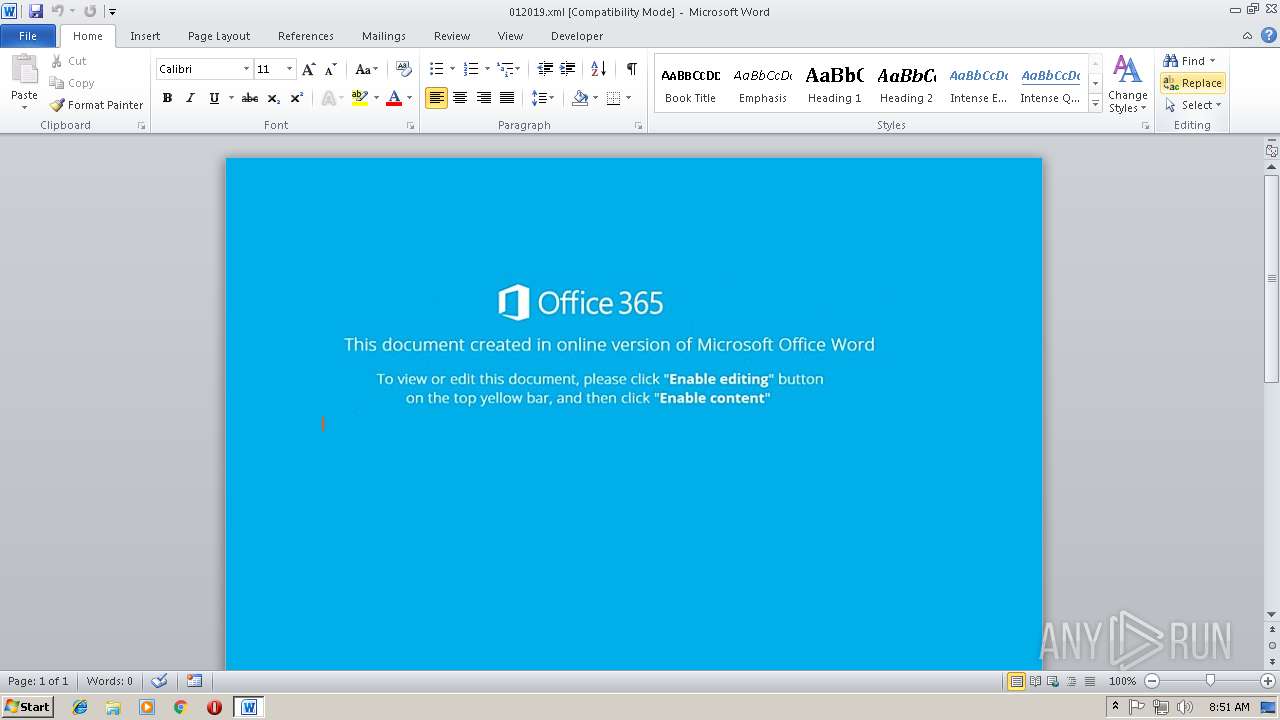Apply the red font color
Screen dimensions: 1280x720
(x=394, y=98)
